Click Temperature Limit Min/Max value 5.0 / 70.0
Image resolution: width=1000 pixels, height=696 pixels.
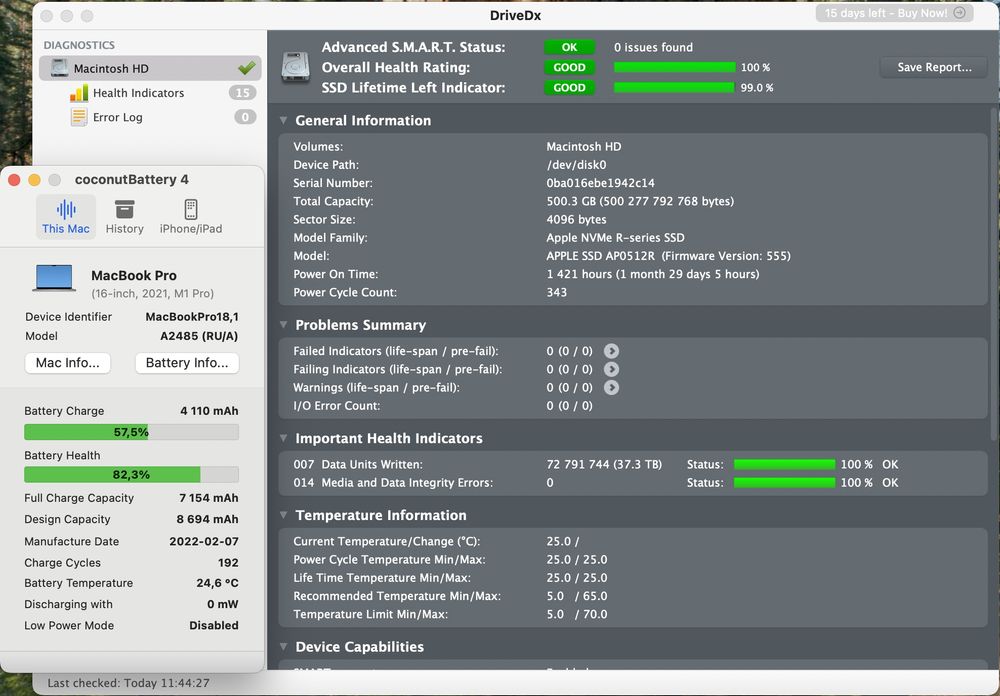(577, 614)
